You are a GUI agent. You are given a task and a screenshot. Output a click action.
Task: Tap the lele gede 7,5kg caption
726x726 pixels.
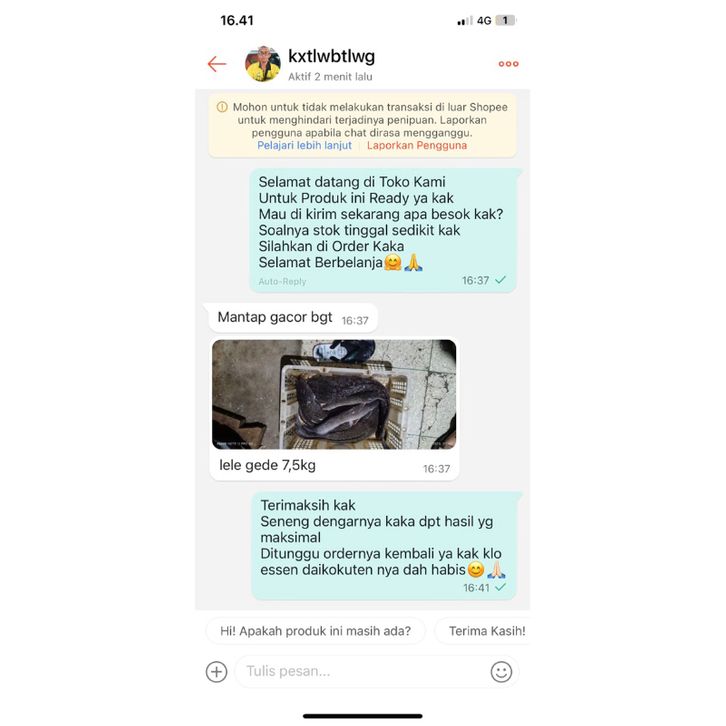tap(267, 465)
